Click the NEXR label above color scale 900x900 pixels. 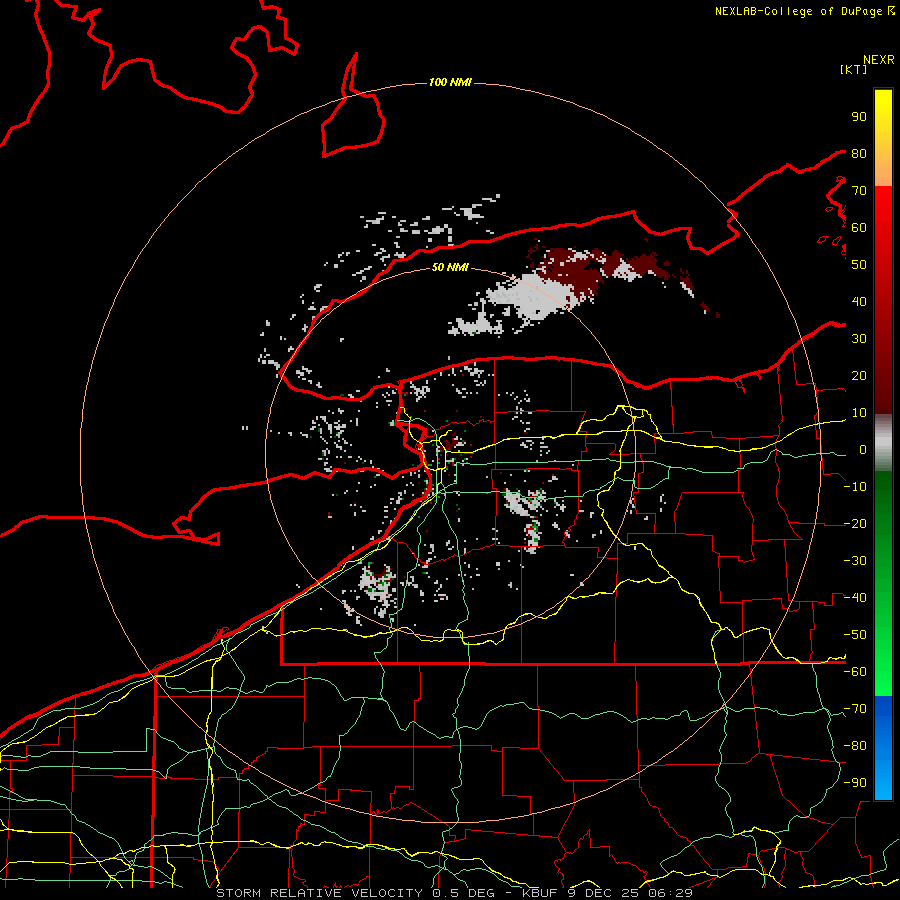coord(879,60)
